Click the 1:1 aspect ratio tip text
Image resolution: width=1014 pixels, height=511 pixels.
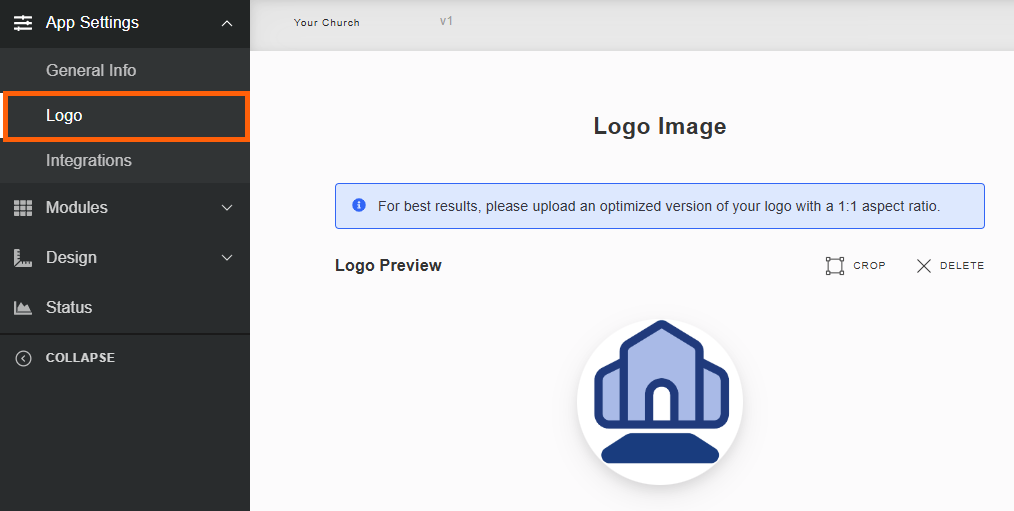pos(658,206)
